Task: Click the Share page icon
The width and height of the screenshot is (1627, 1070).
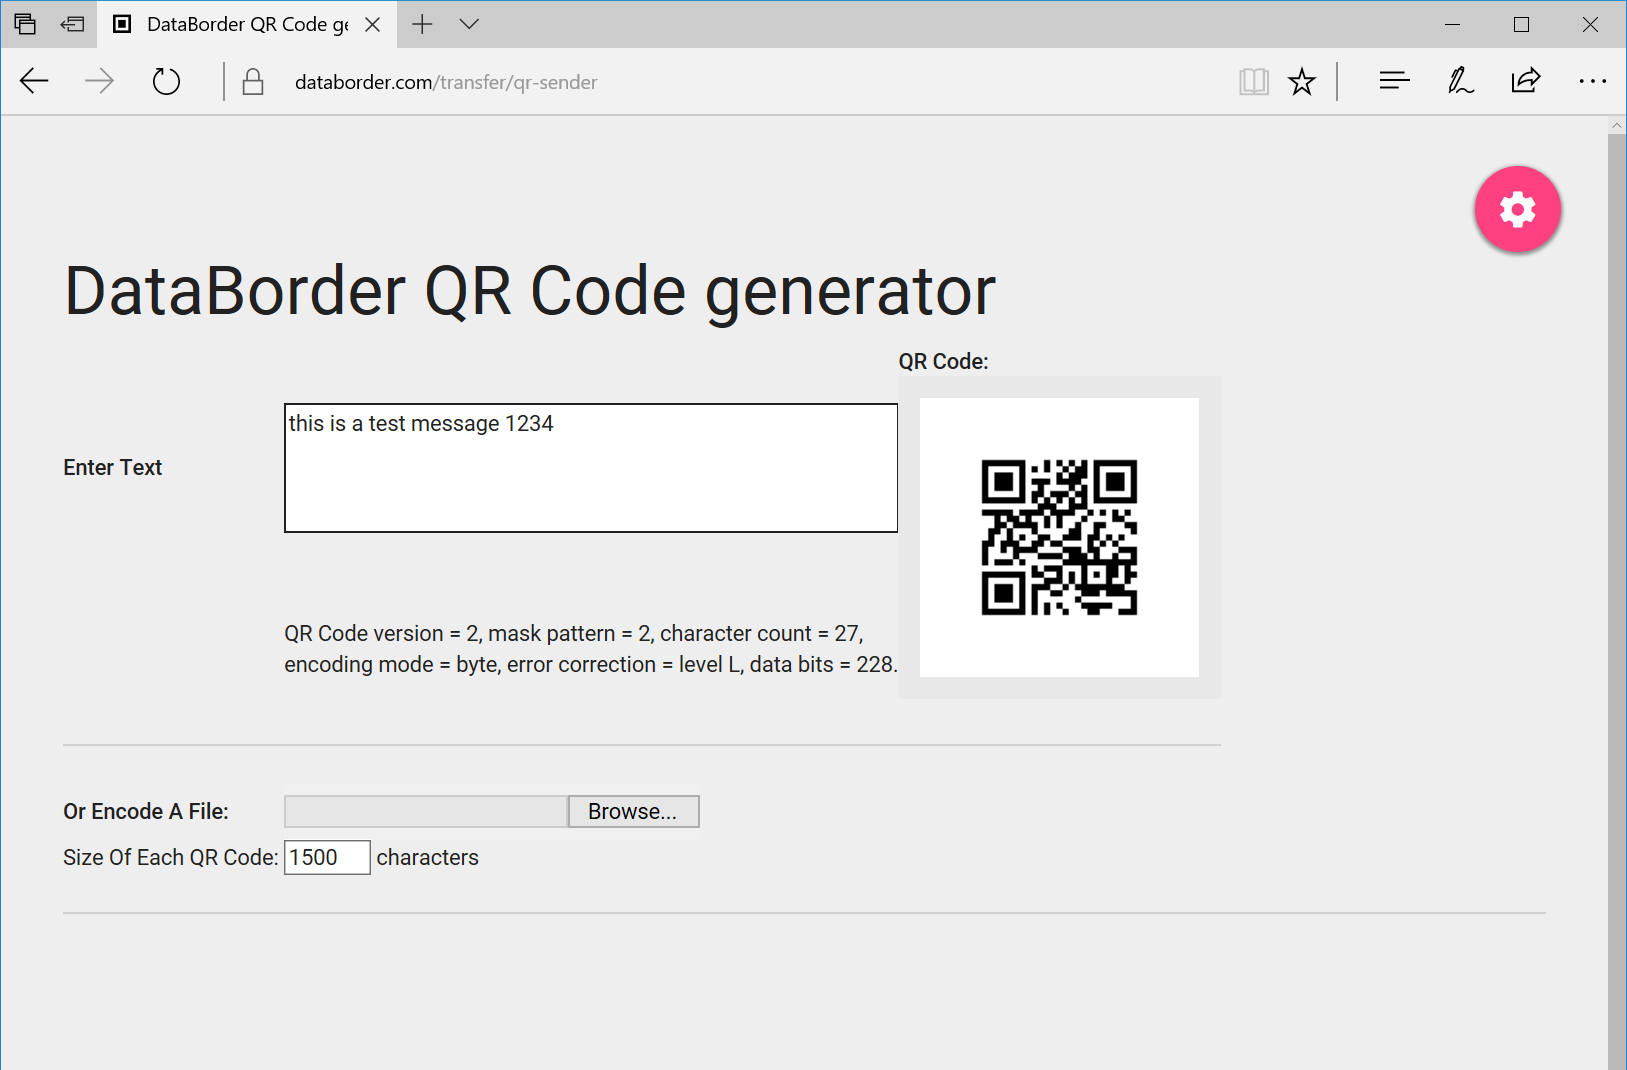Action: (x=1525, y=82)
